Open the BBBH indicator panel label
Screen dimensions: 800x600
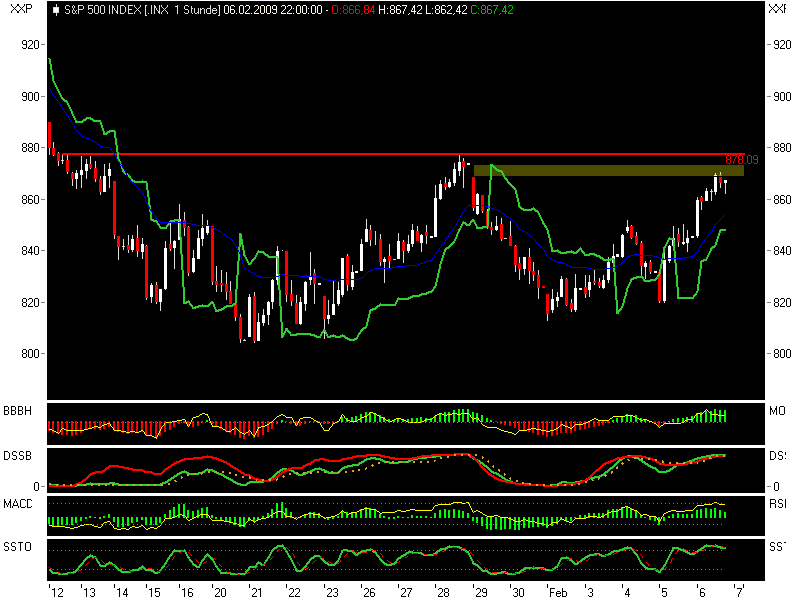(x=17, y=410)
